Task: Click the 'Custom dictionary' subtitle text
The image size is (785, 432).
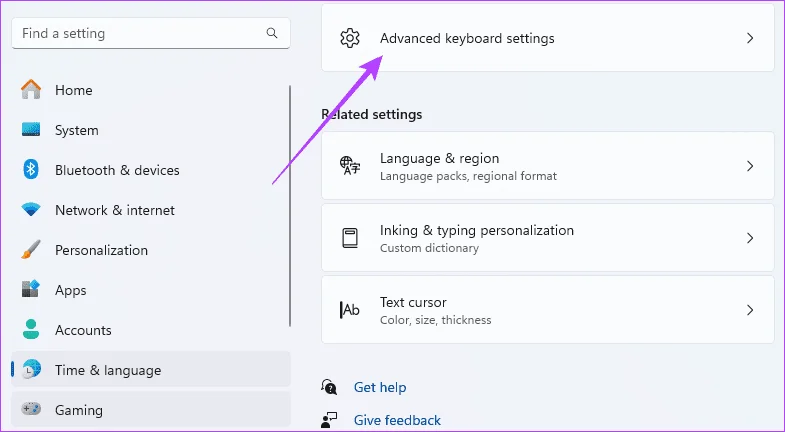Action: click(429, 248)
